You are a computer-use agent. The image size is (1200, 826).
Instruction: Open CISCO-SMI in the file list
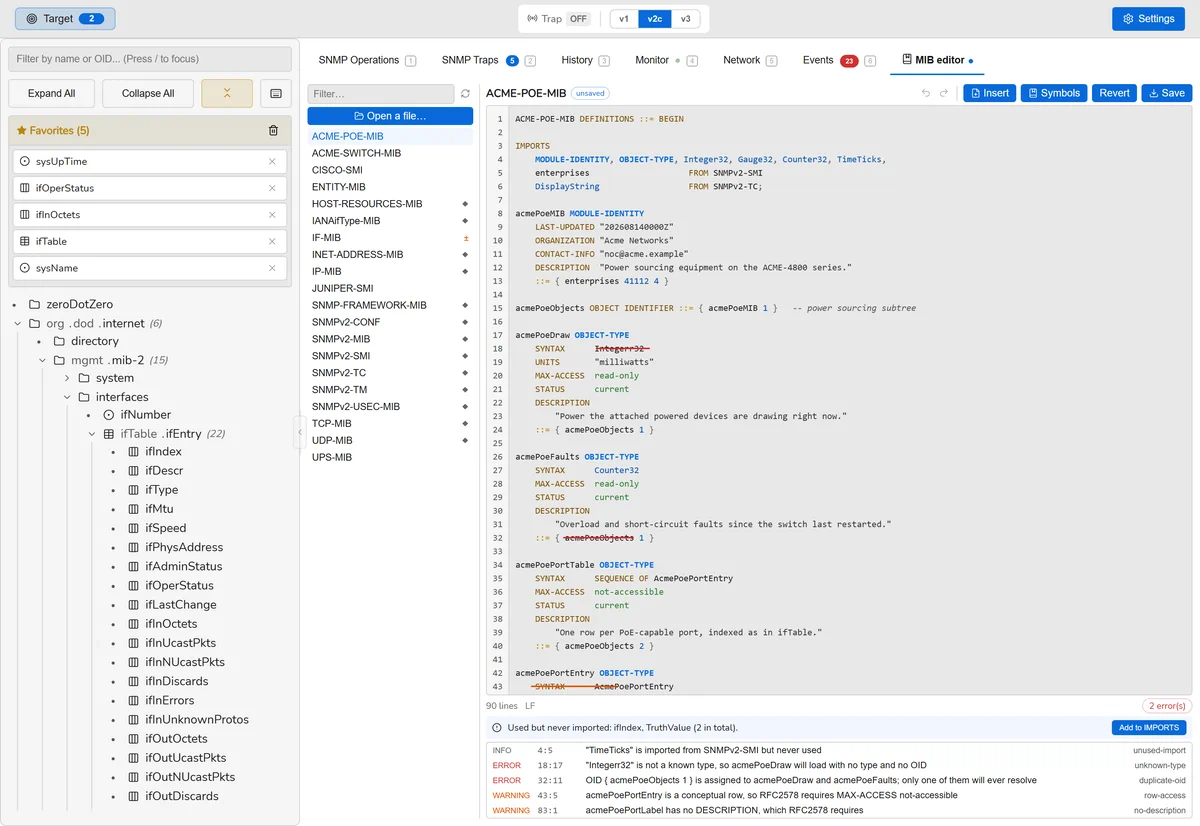coord(390,170)
